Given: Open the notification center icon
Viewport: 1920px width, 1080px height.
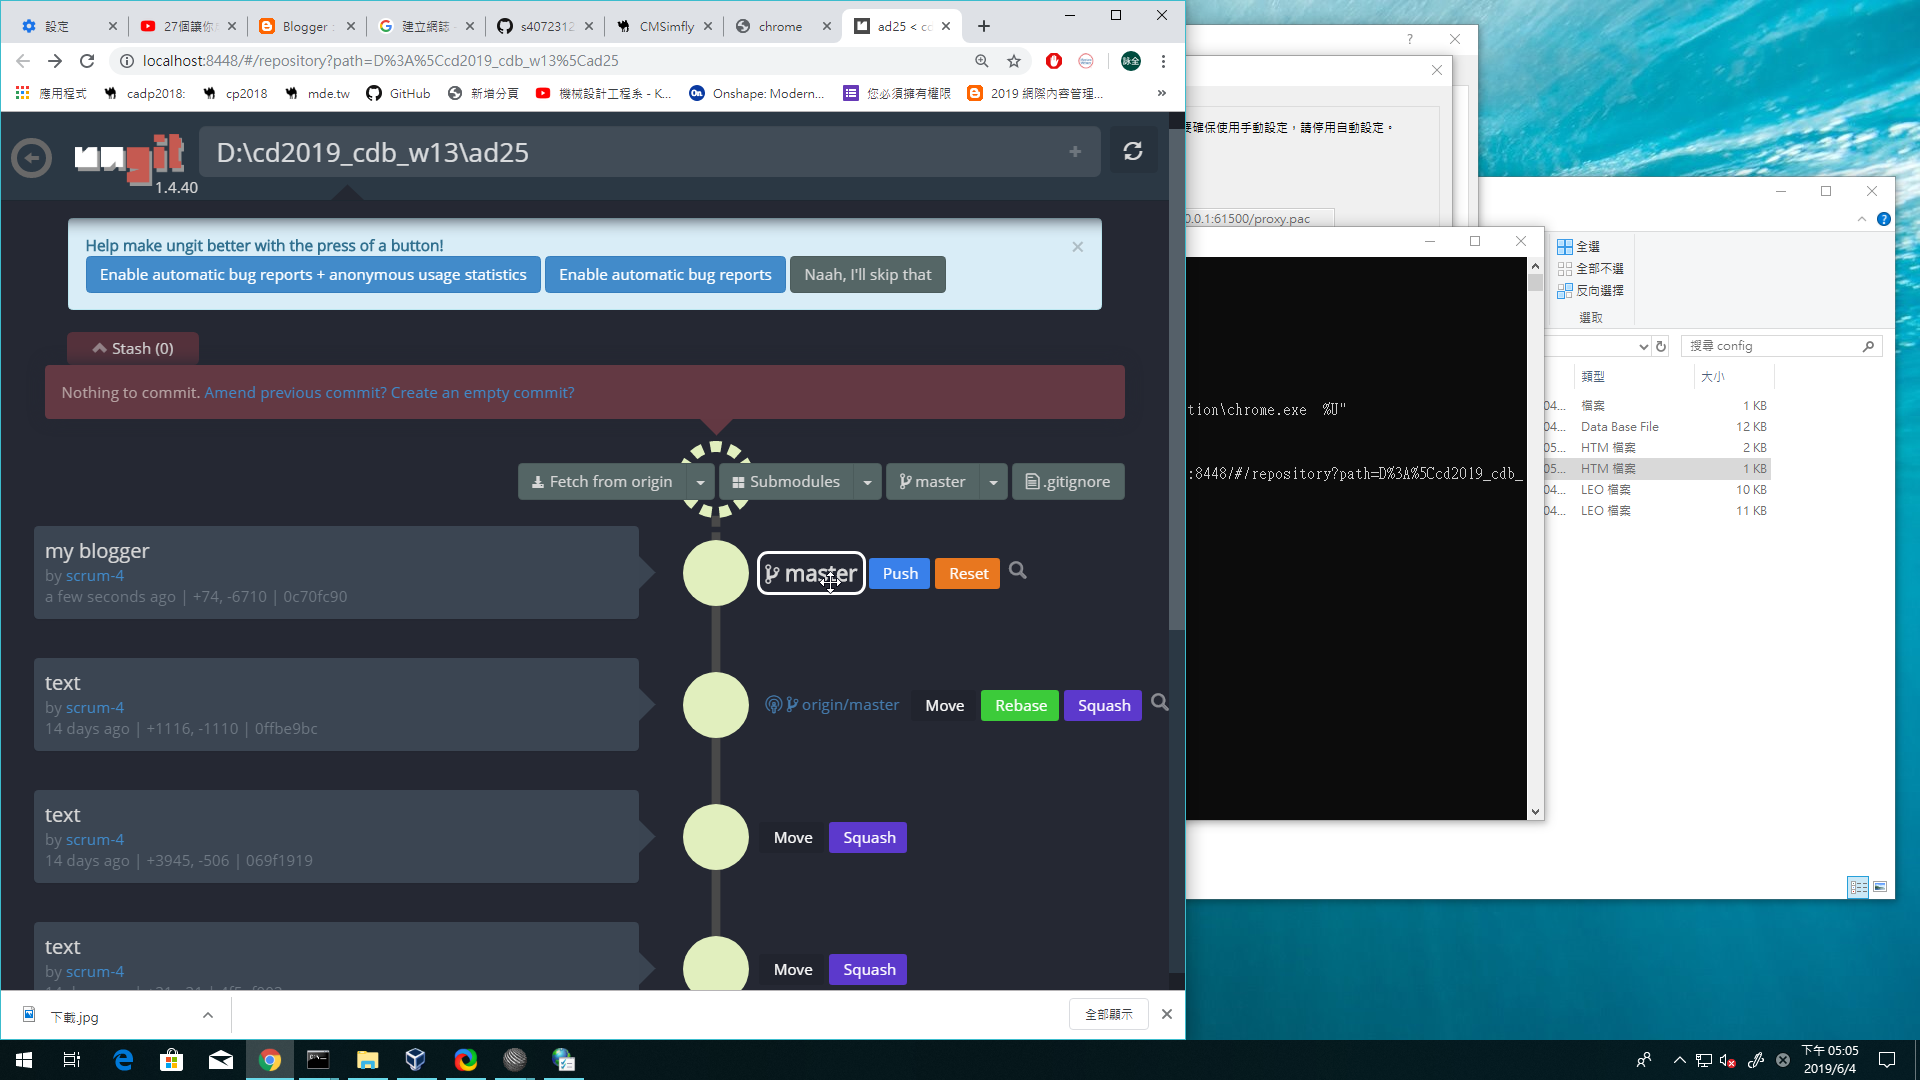Looking at the screenshot, I should coord(1887,1060).
